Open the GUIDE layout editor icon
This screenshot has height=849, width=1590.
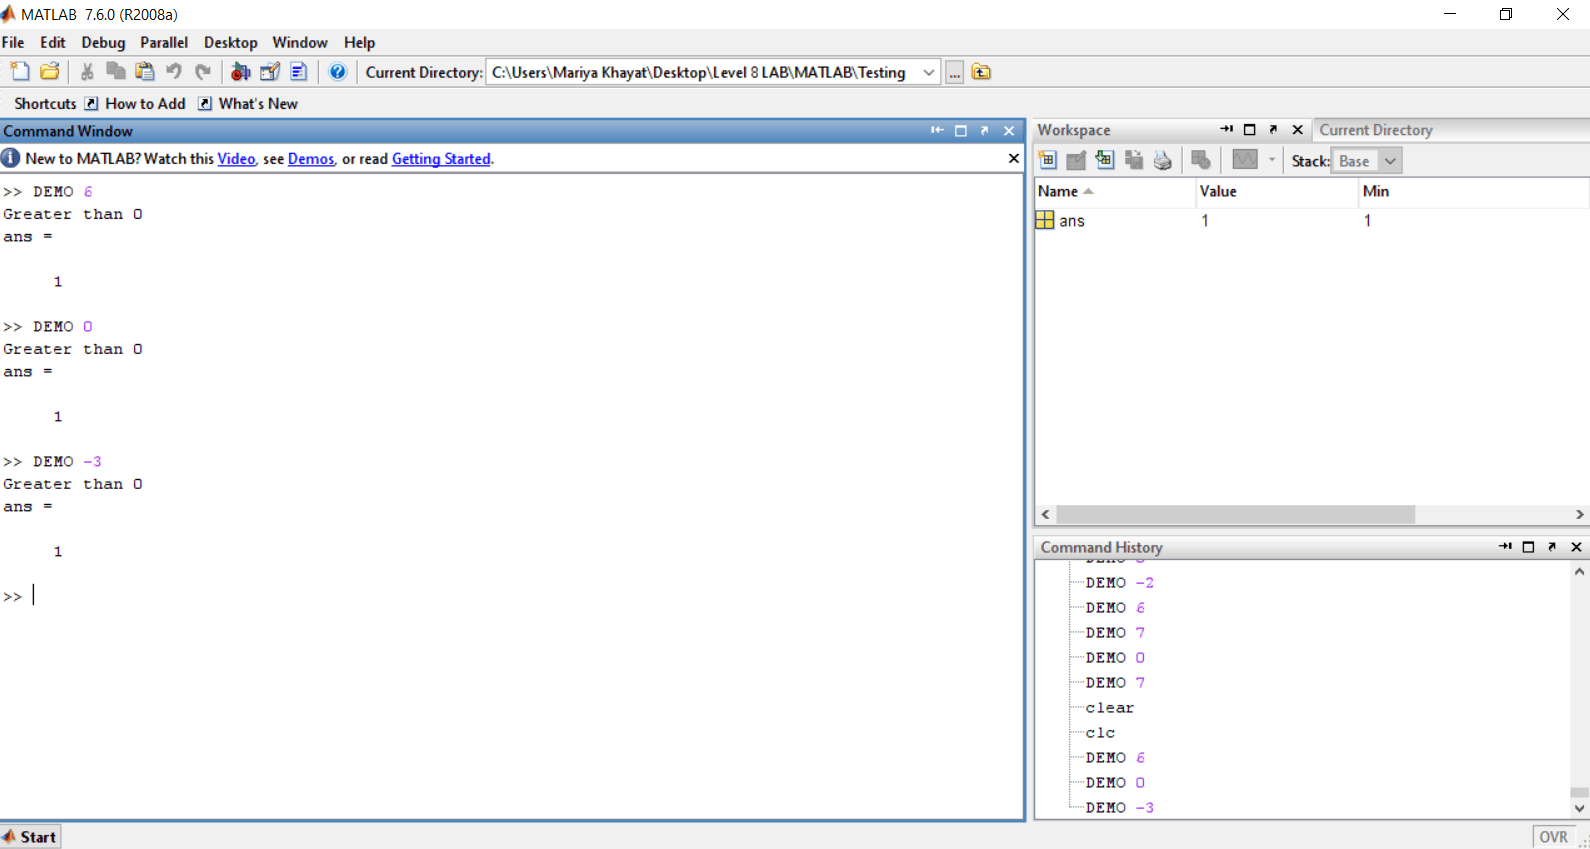pyautogui.click(x=269, y=71)
